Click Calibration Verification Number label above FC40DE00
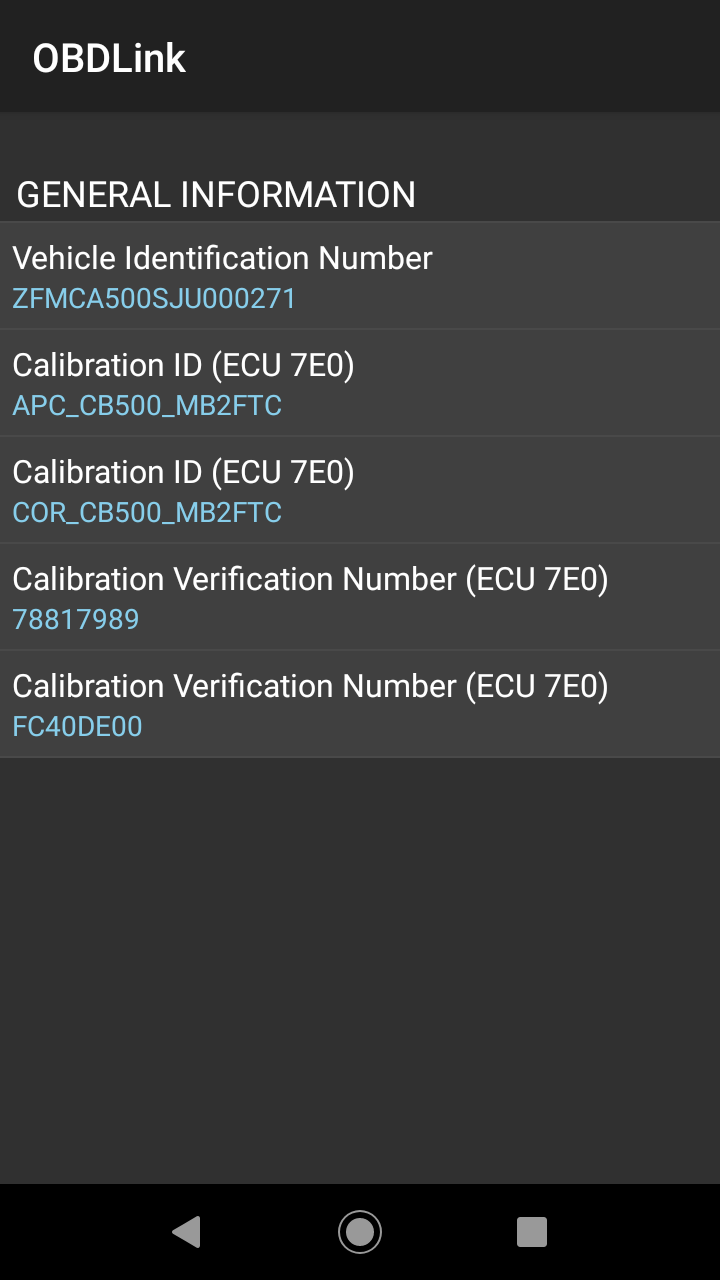 (x=235, y=686)
